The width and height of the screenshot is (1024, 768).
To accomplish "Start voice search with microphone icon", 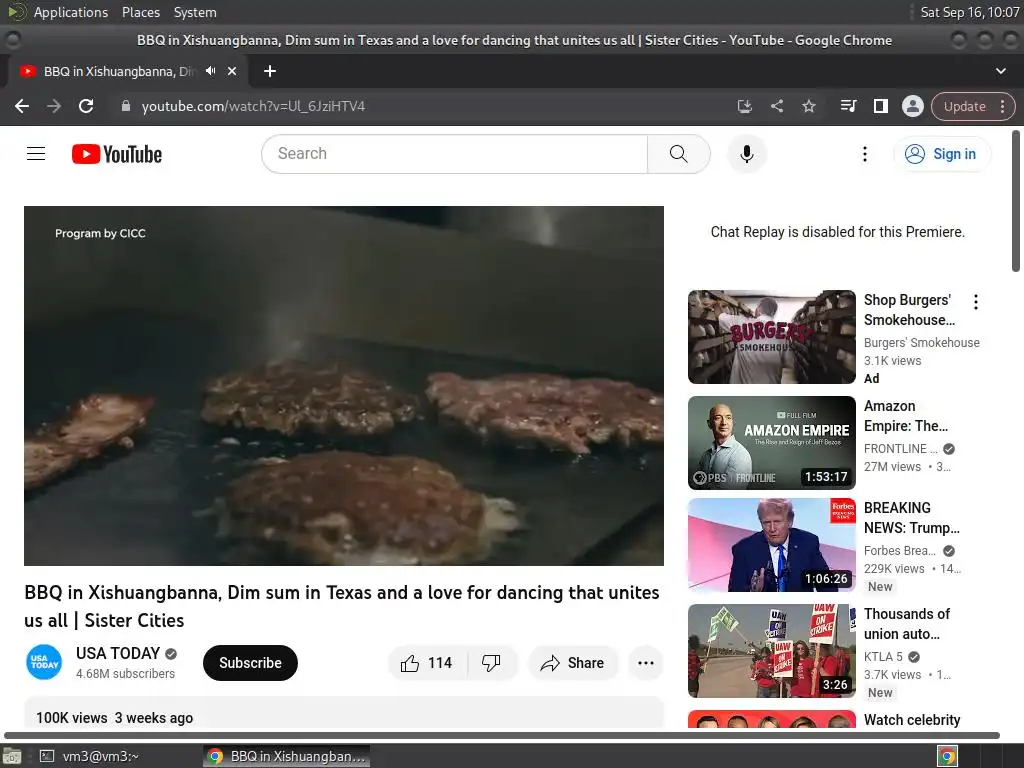I will (746, 154).
